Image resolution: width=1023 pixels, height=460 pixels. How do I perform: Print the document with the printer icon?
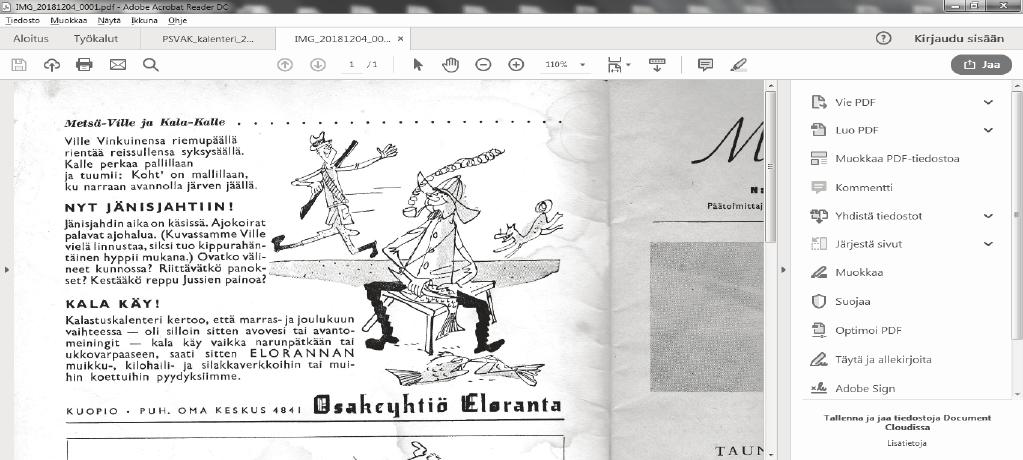click(84, 65)
